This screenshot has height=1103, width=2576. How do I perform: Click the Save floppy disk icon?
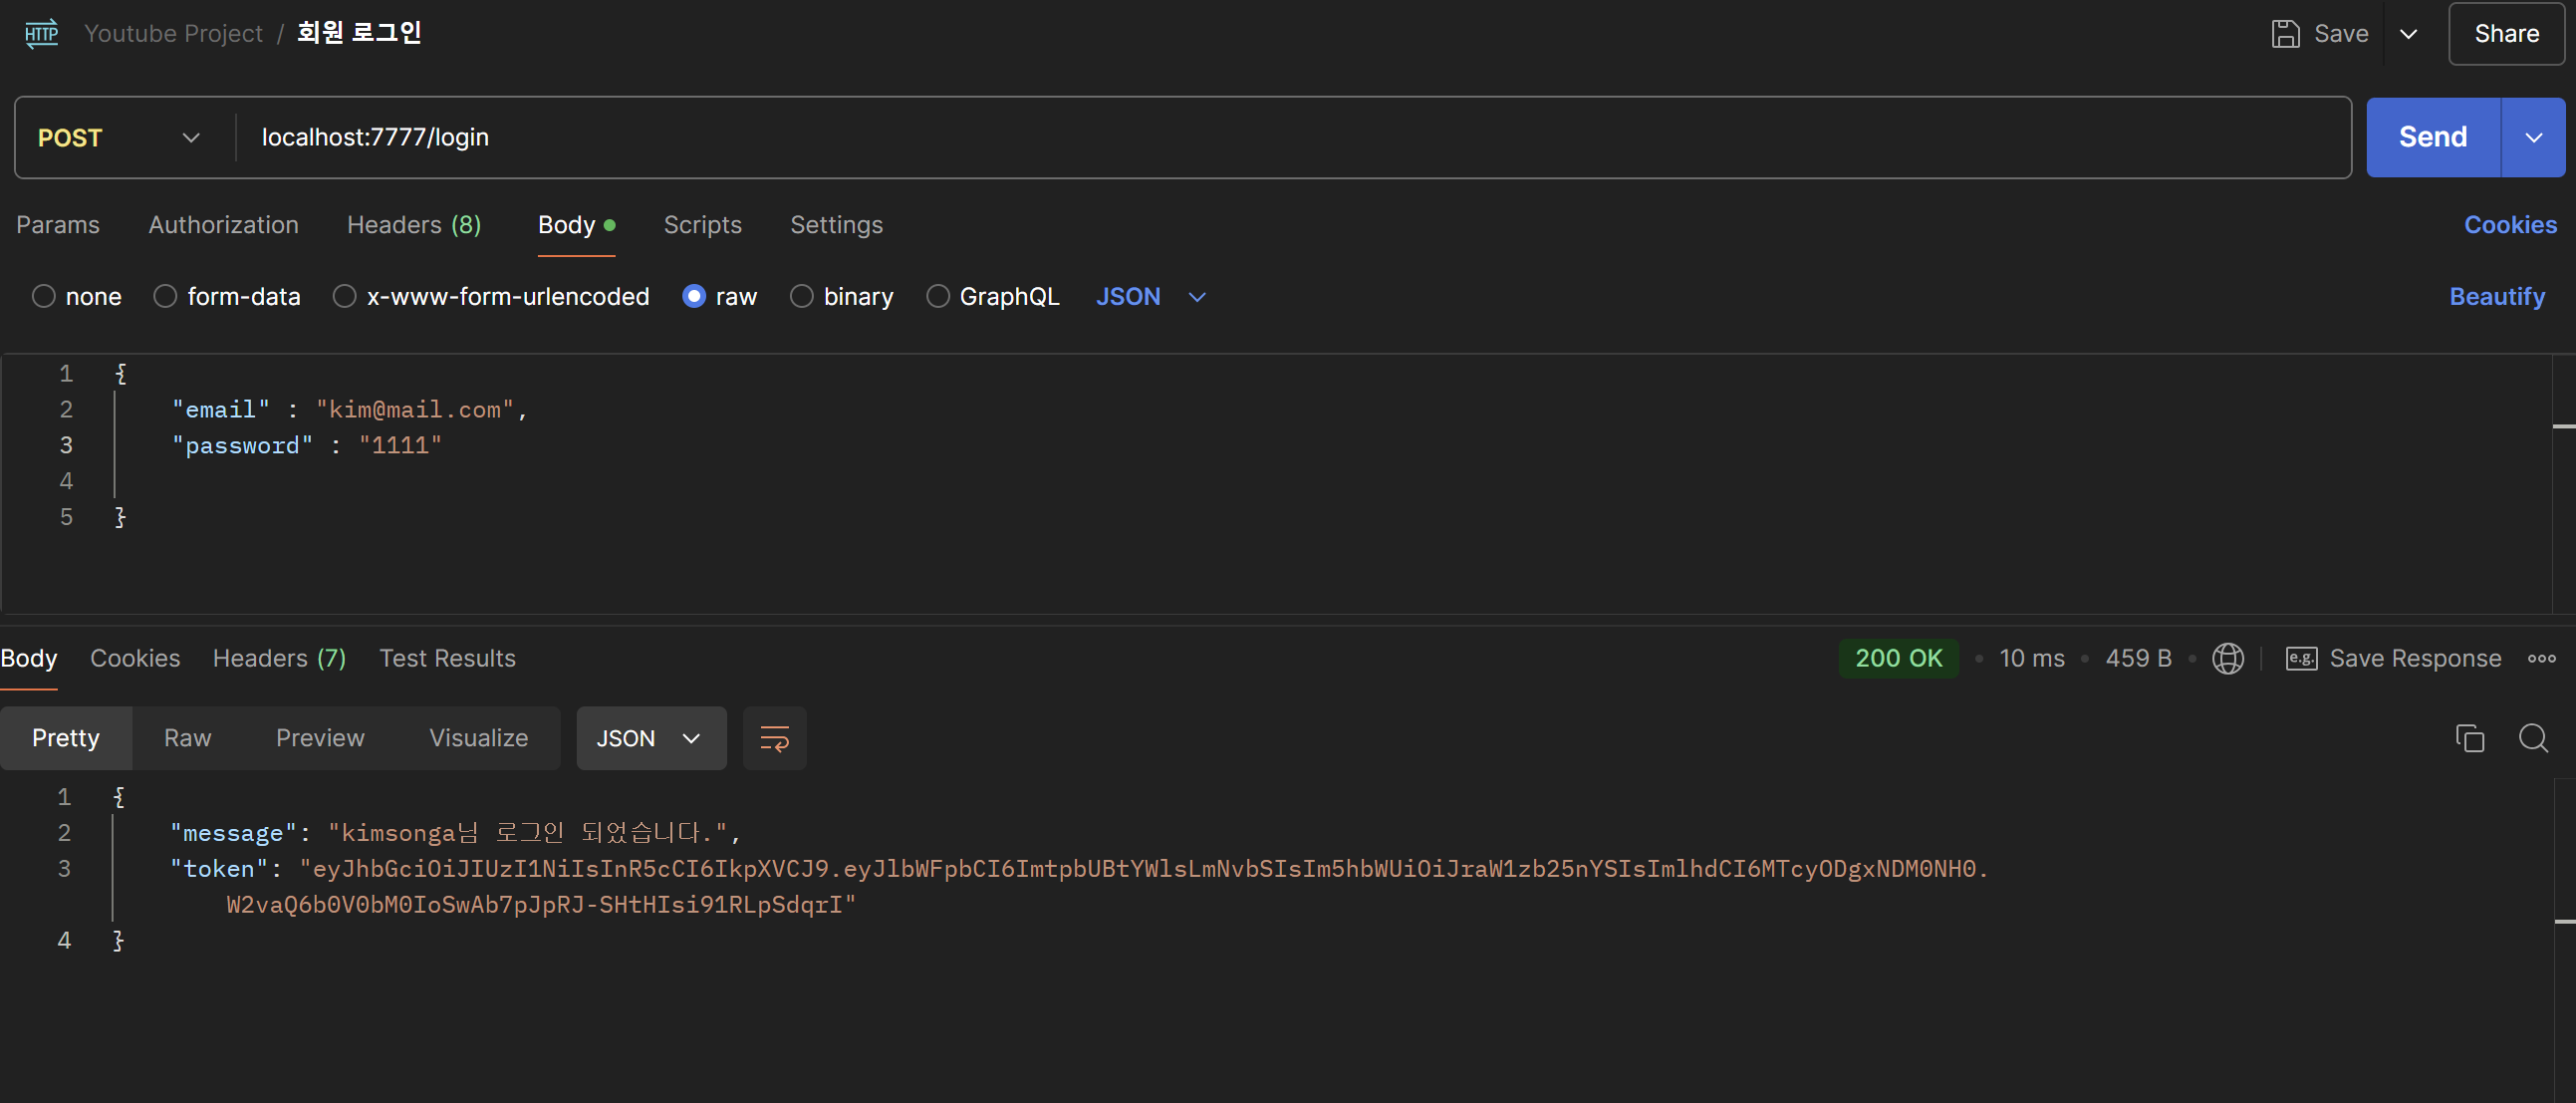(2285, 34)
